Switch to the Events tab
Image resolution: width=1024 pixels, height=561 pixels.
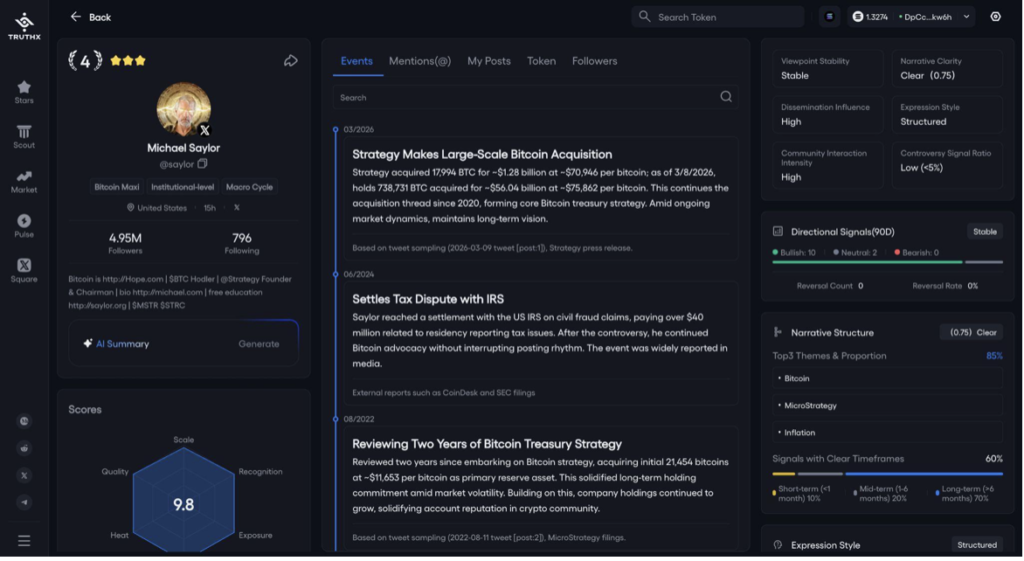tap(357, 61)
